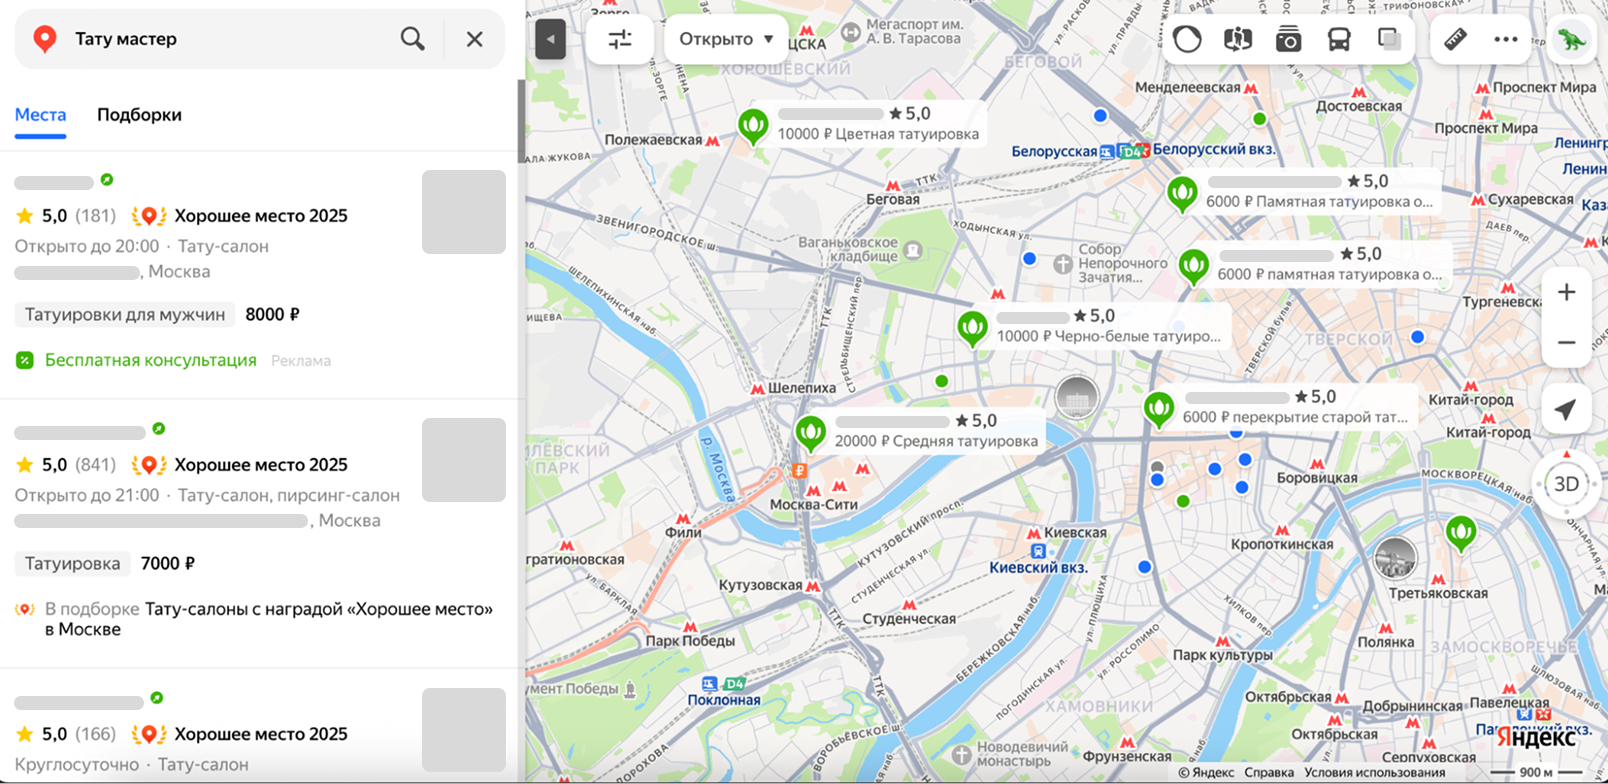Click "Белорусский вкз." railway station label
The image size is (1608, 784).
pyautogui.click(x=1215, y=149)
